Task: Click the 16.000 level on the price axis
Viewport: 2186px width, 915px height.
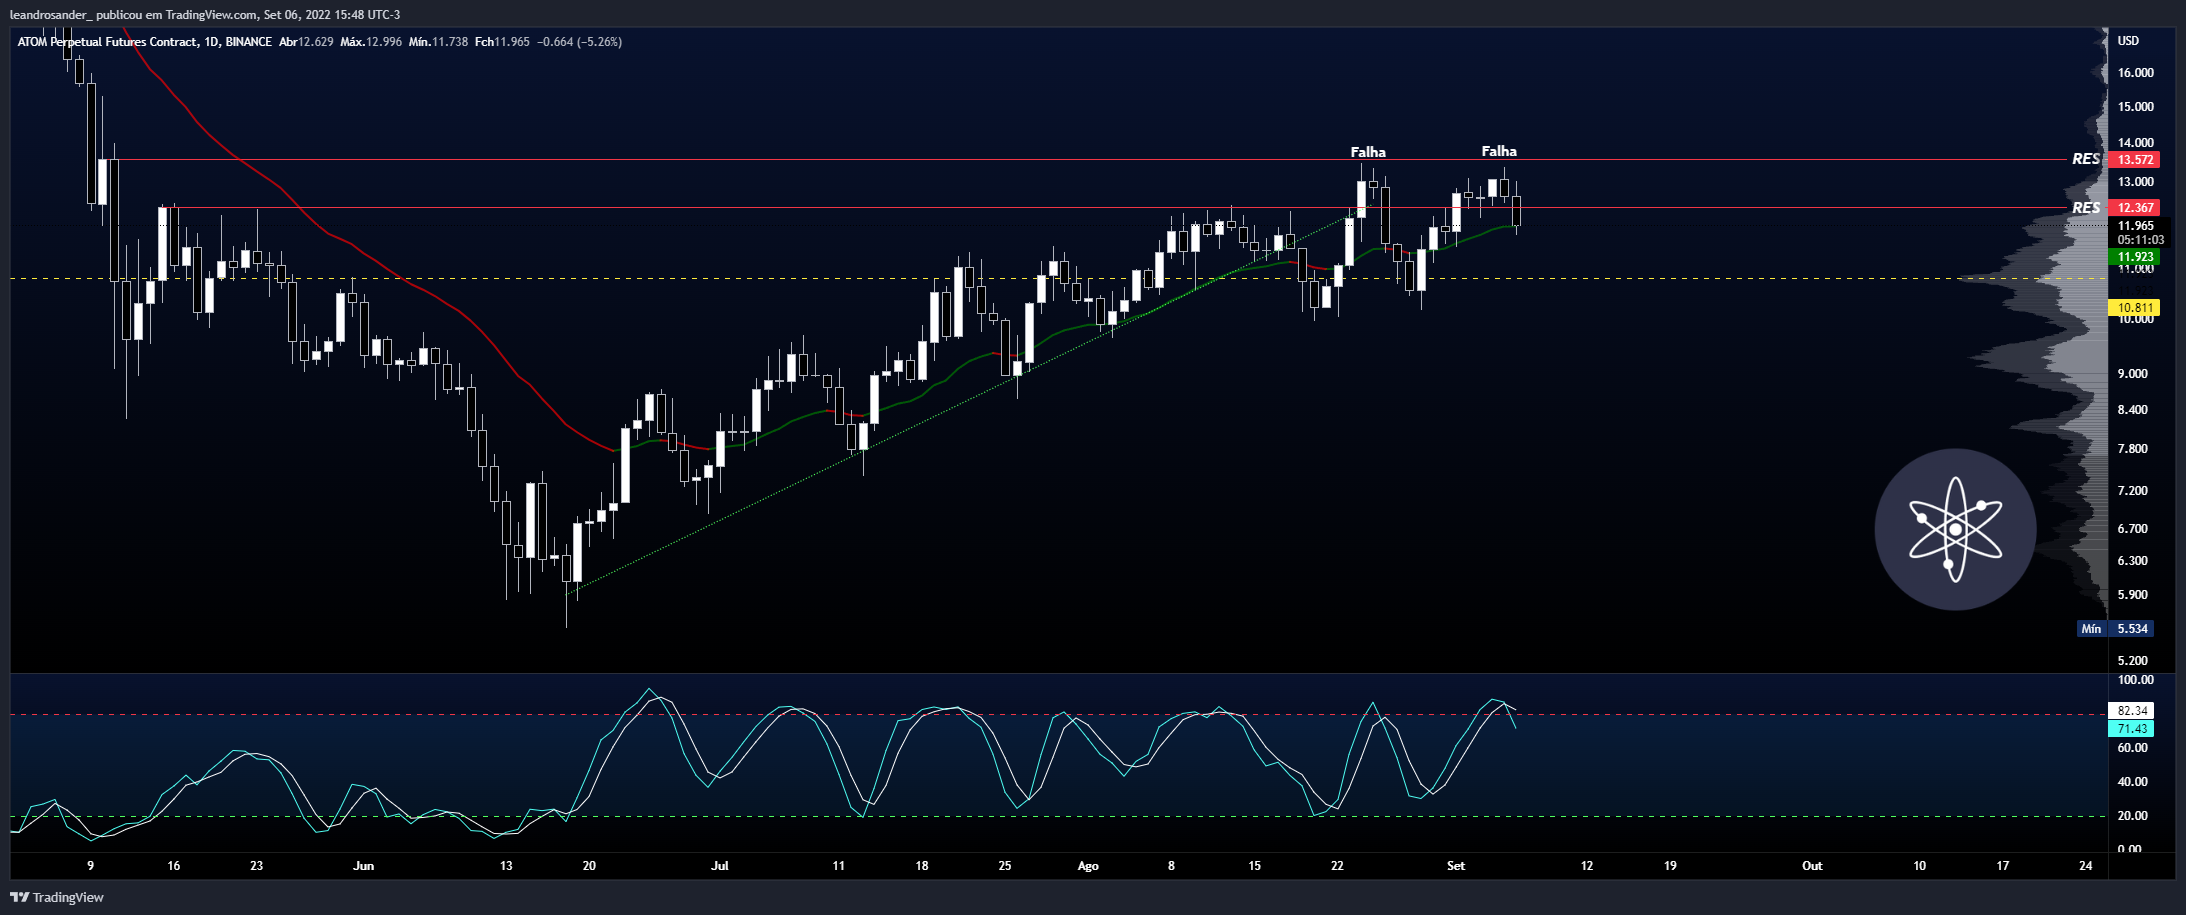Action: pyautogui.click(x=2136, y=73)
